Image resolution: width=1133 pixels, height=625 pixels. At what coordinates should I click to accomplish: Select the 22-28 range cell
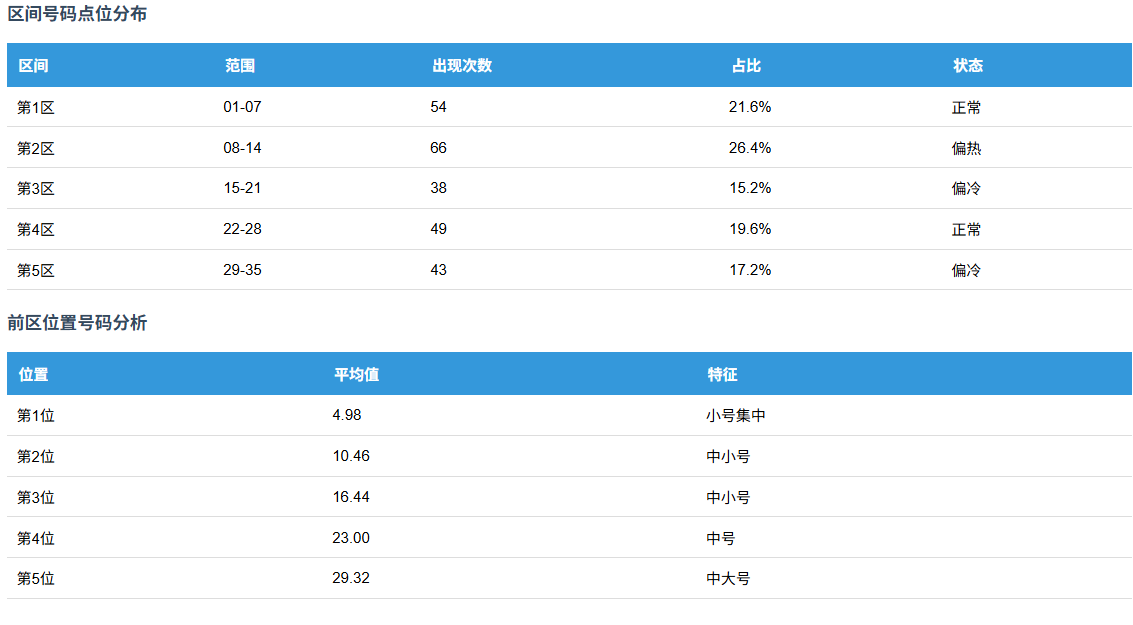tap(242, 229)
